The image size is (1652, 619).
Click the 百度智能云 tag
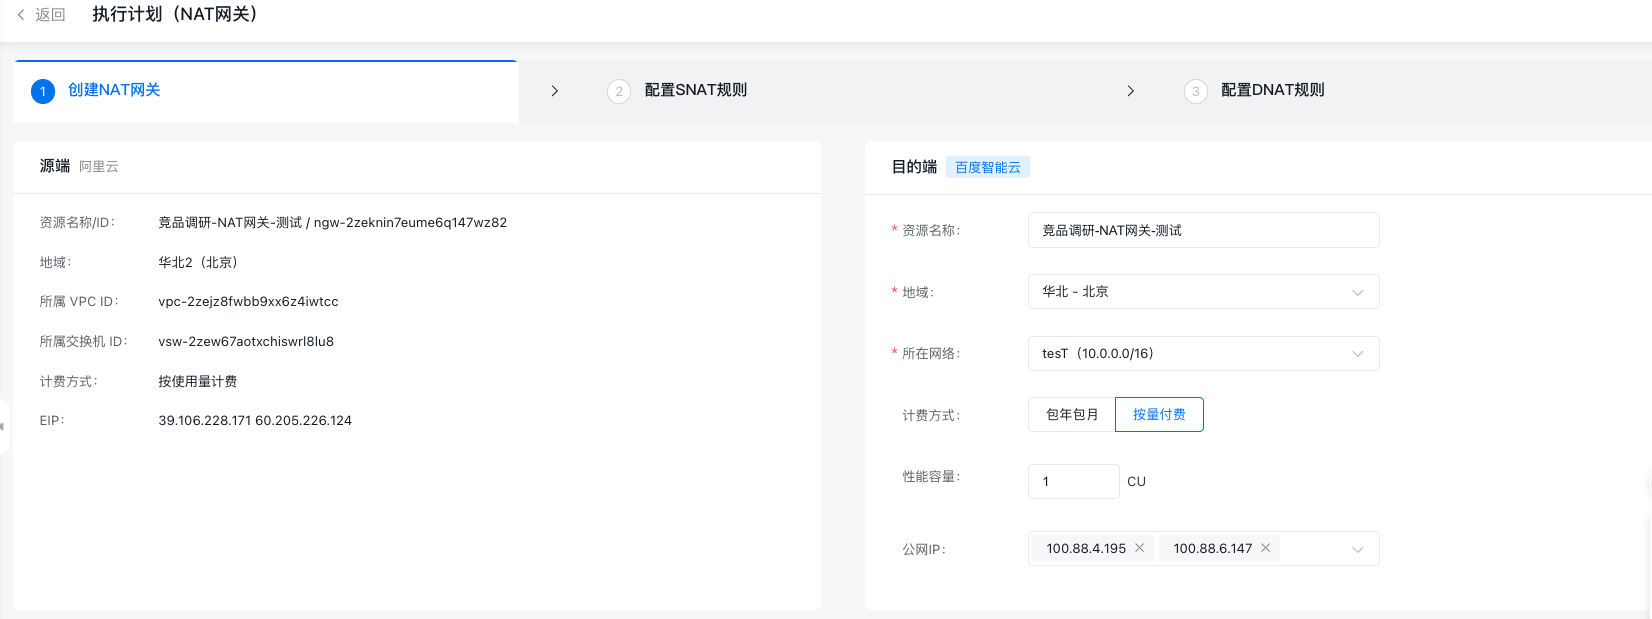click(x=988, y=167)
